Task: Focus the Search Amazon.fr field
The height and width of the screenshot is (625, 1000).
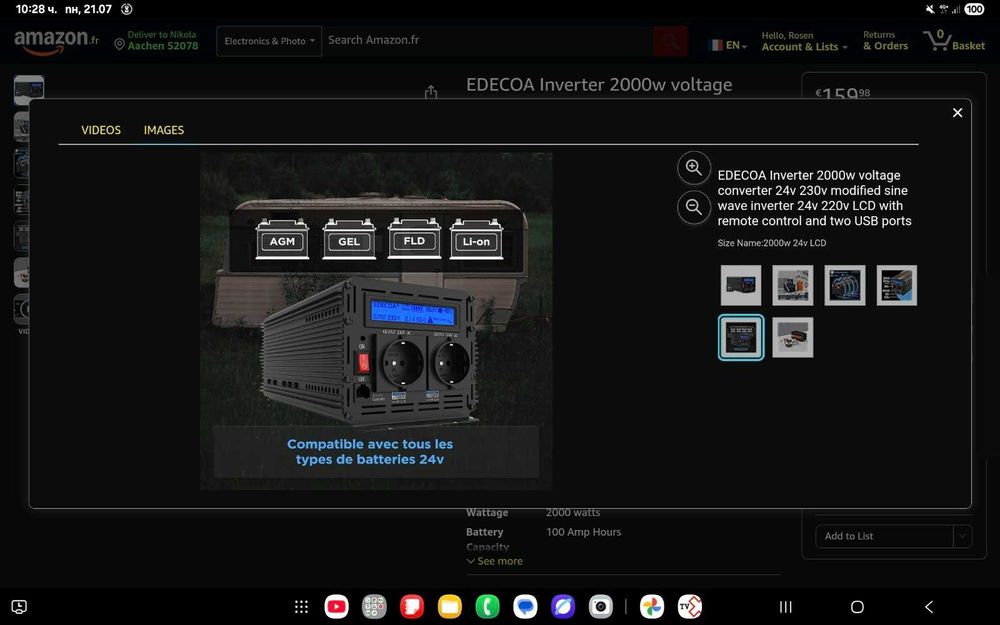Action: [488, 40]
